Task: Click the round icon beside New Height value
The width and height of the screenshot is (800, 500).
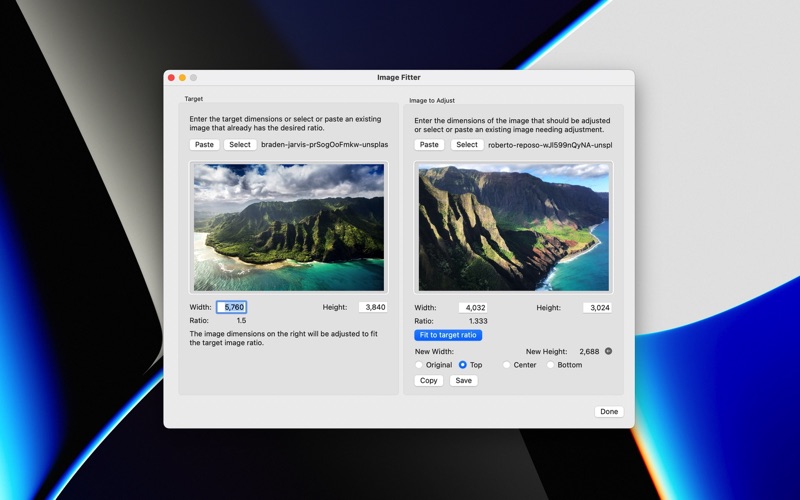Action: coord(608,351)
